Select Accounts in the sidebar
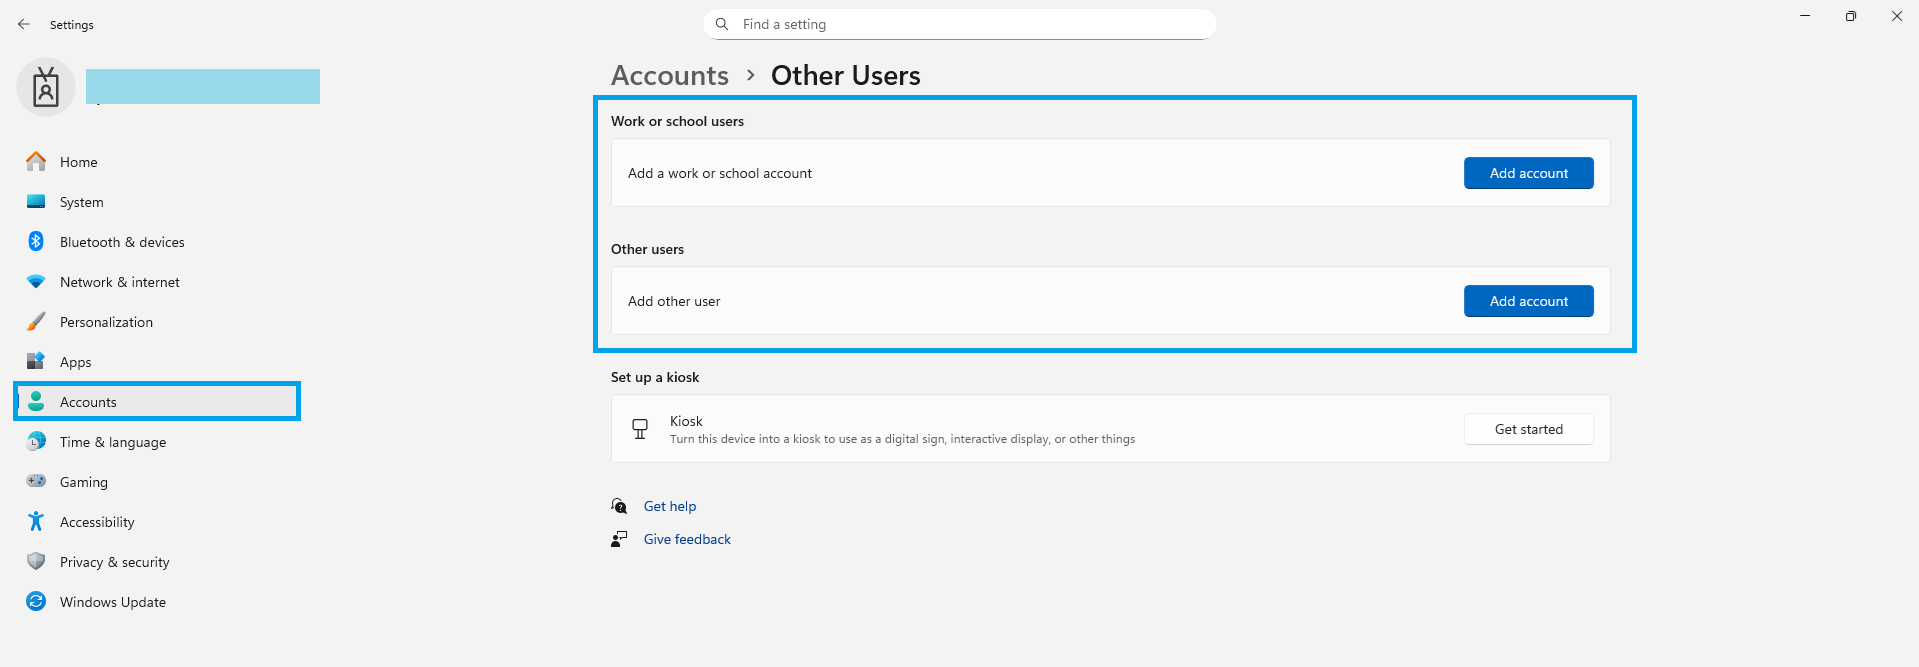 [88, 402]
